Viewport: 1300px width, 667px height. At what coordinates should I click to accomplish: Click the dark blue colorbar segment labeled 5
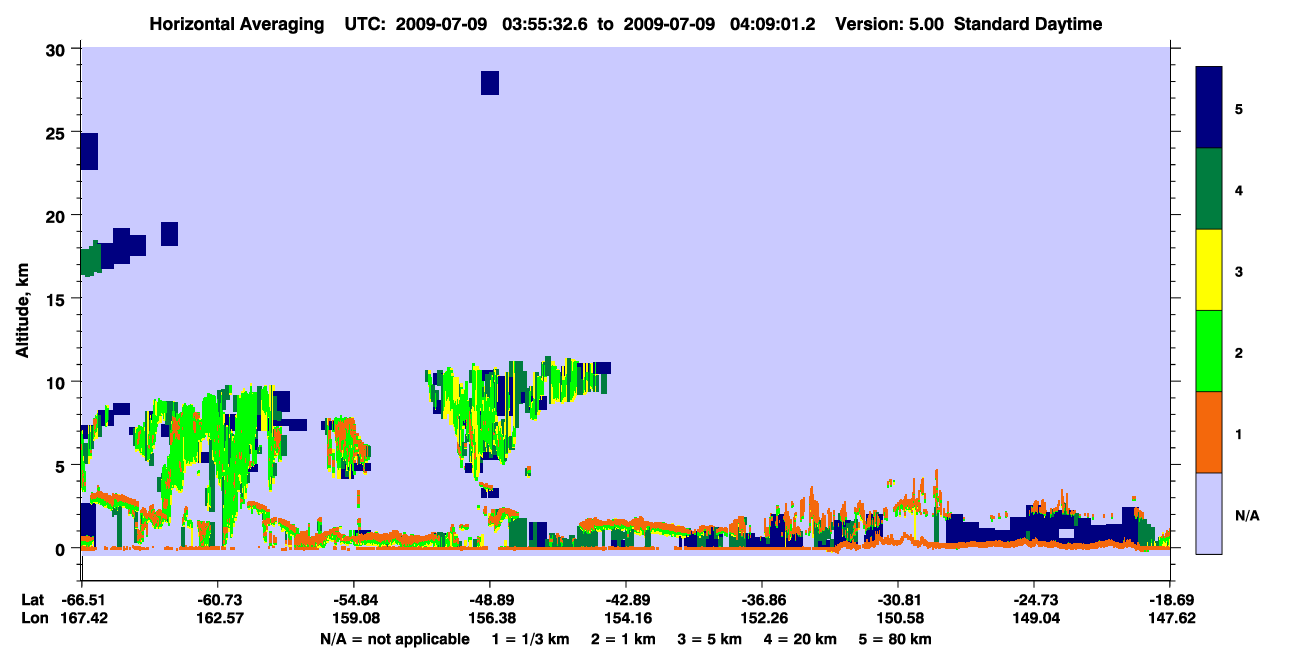tap(1209, 108)
